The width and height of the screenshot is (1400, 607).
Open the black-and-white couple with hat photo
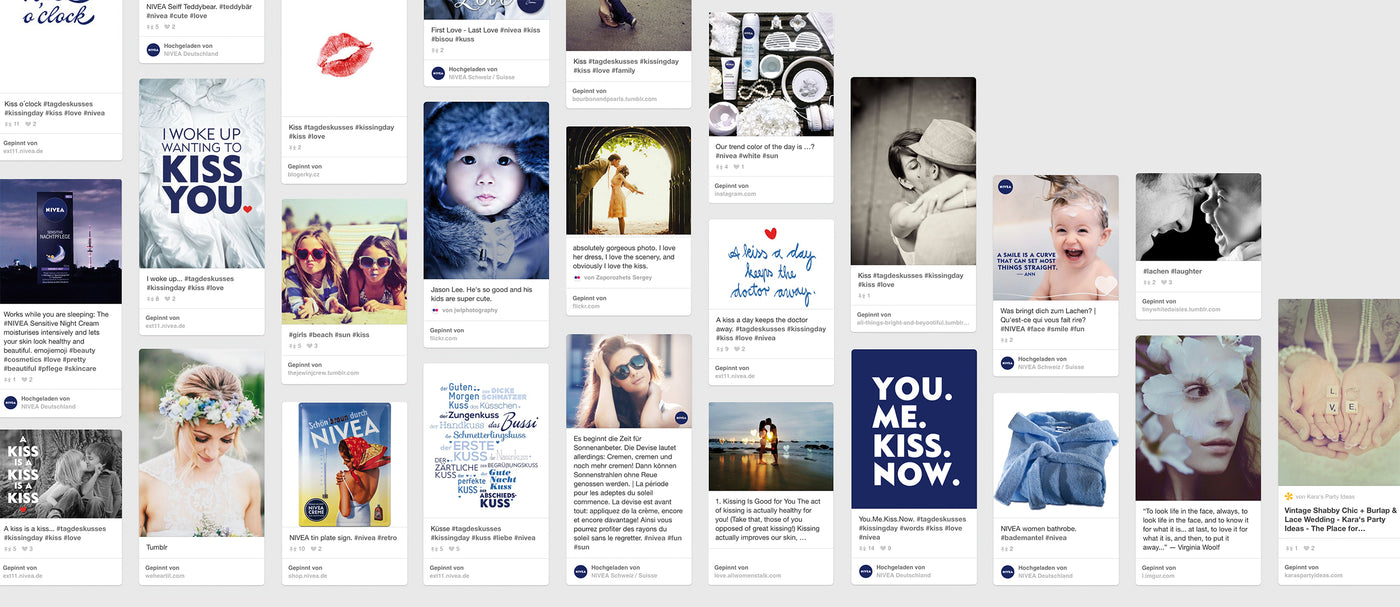point(914,171)
